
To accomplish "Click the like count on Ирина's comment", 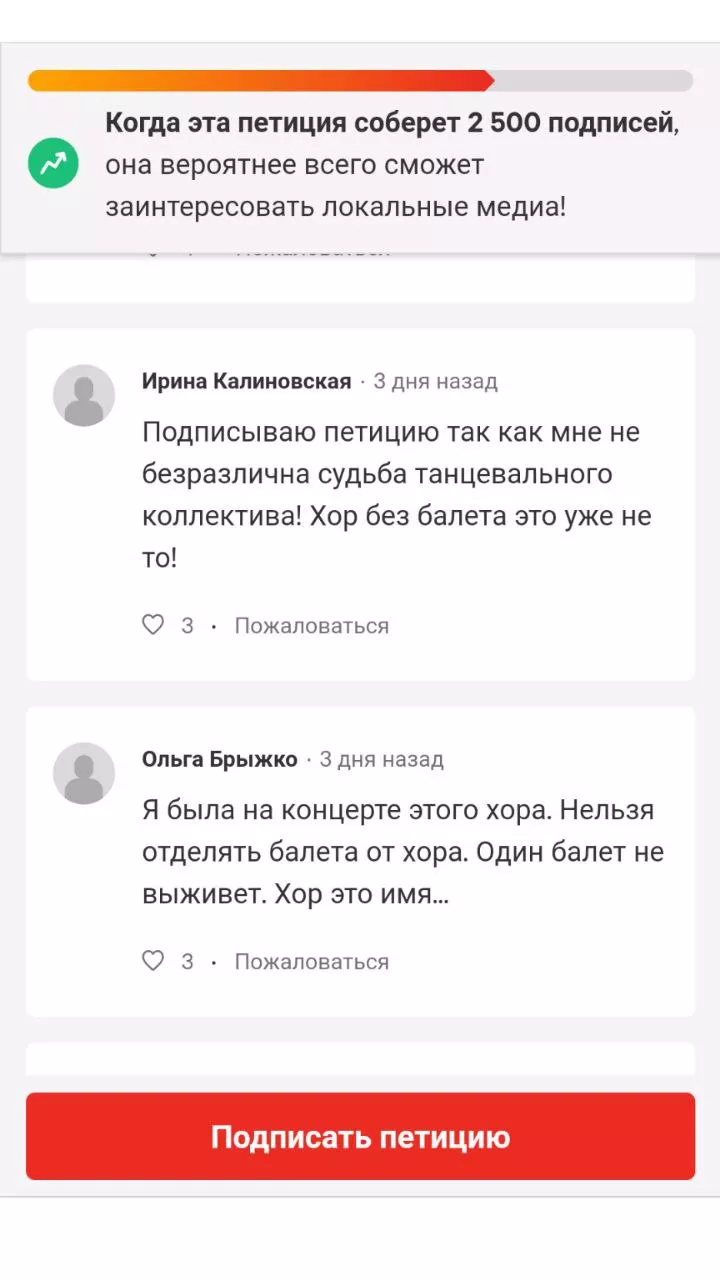I will [187, 626].
